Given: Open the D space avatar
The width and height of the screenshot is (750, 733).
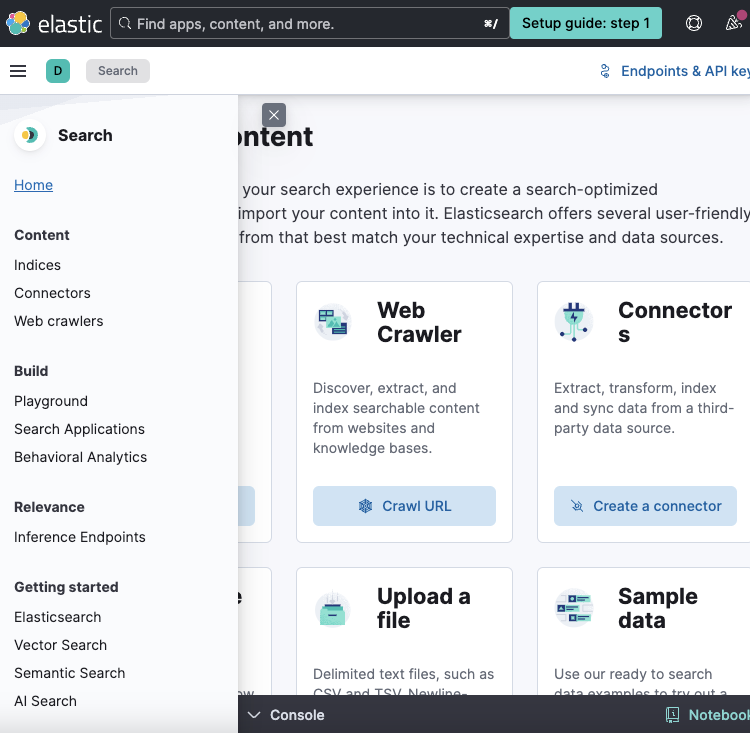Looking at the screenshot, I should point(58,71).
